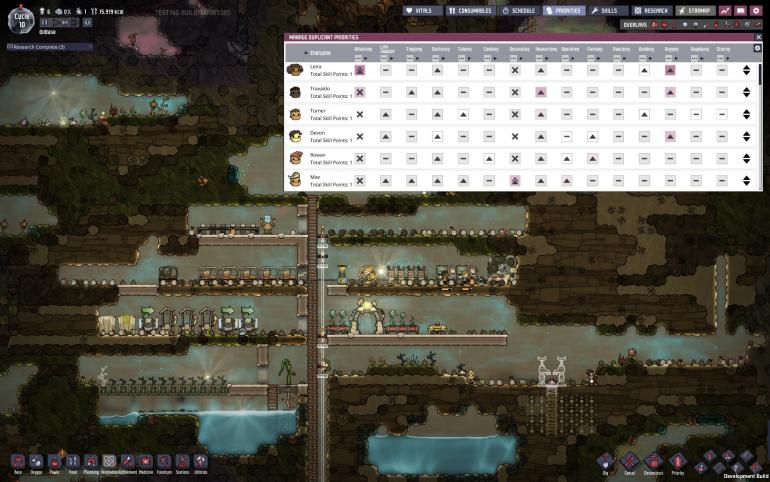This screenshot has height=482, width=770.
Task: Toggle Max's Decorating priority
Action: [x=515, y=181]
